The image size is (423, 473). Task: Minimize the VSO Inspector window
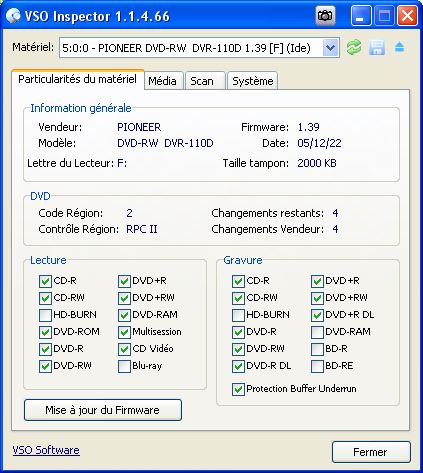pyautogui.click(x=361, y=16)
